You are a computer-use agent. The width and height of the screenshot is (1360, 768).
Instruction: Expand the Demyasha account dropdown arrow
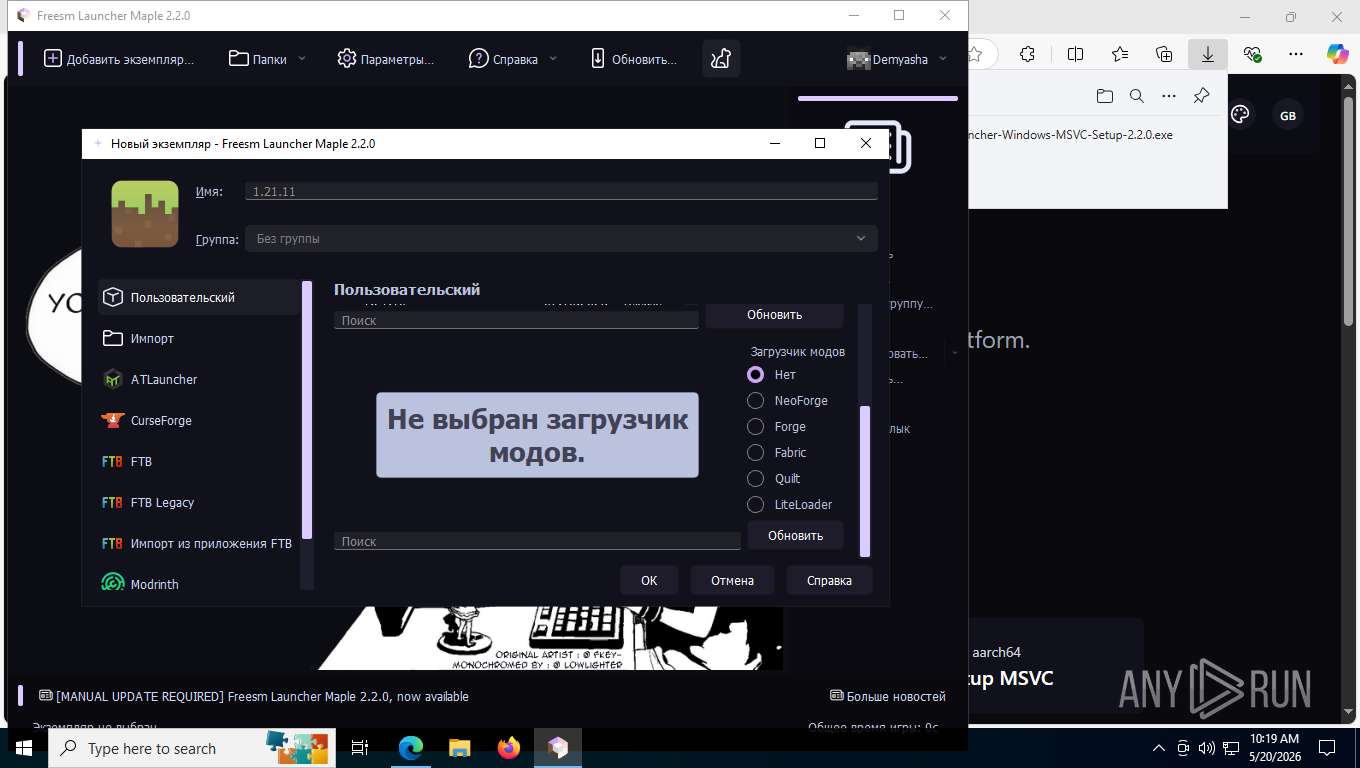point(942,59)
